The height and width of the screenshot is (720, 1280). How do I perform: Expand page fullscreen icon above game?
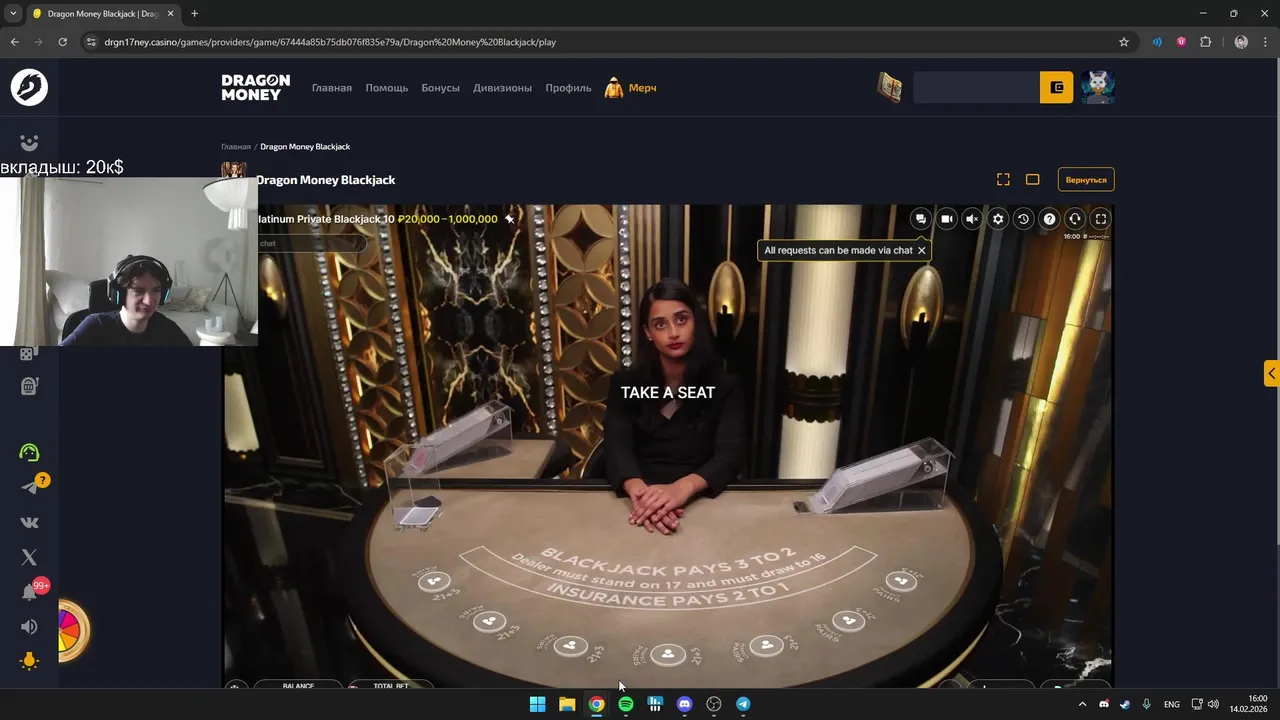1003,180
